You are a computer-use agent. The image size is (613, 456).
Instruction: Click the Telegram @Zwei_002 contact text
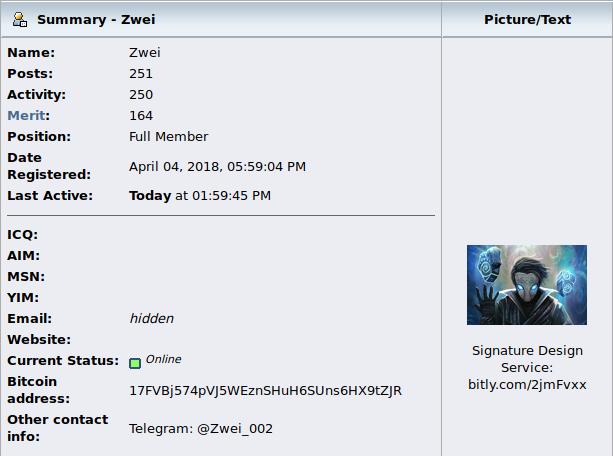201,429
